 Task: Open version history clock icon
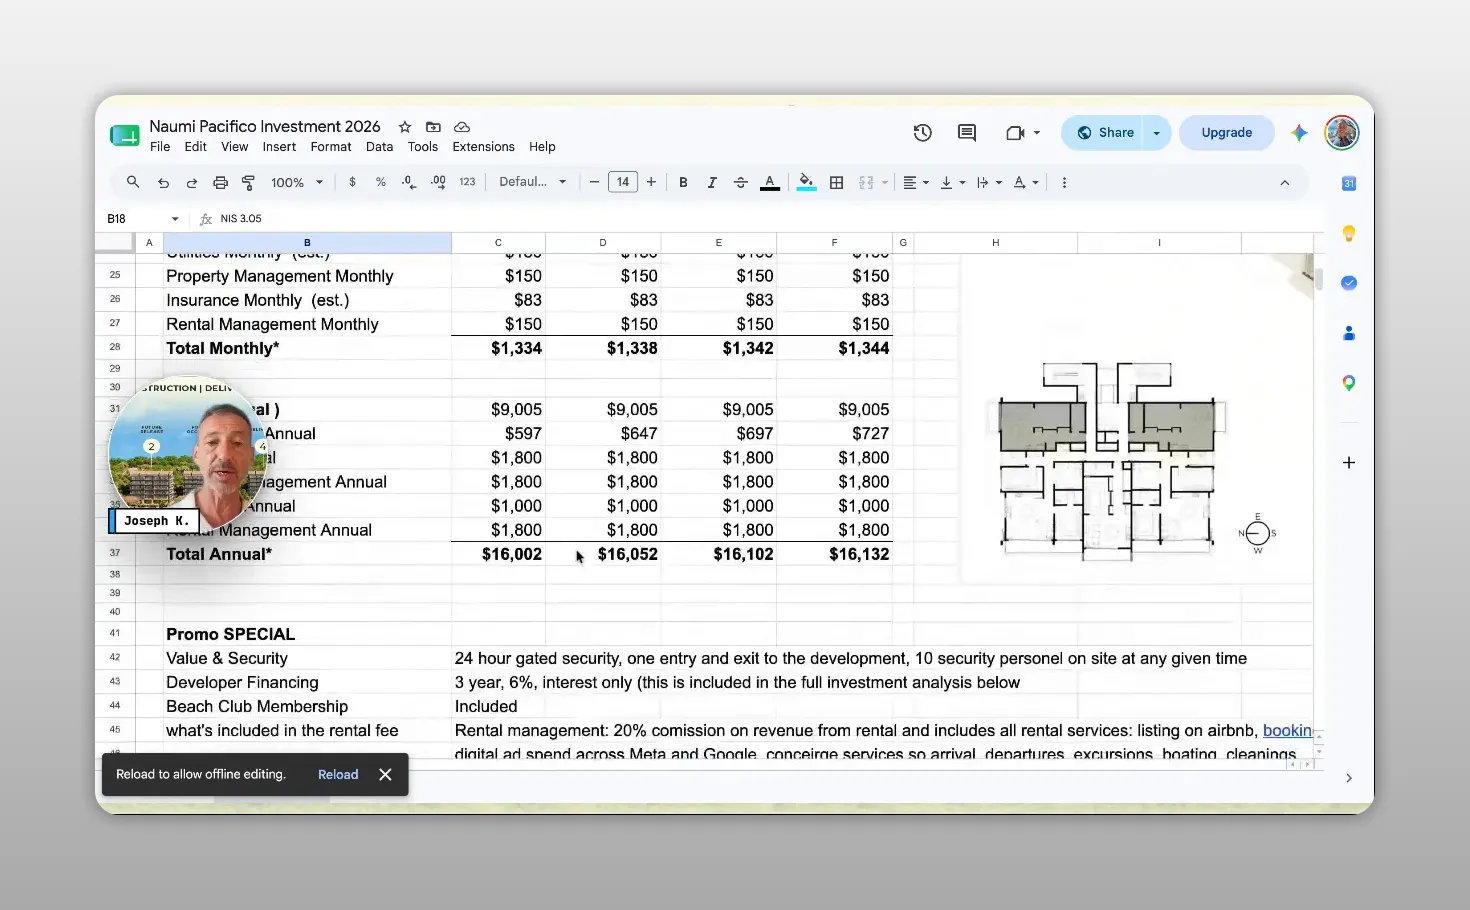click(x=922, y=133)
